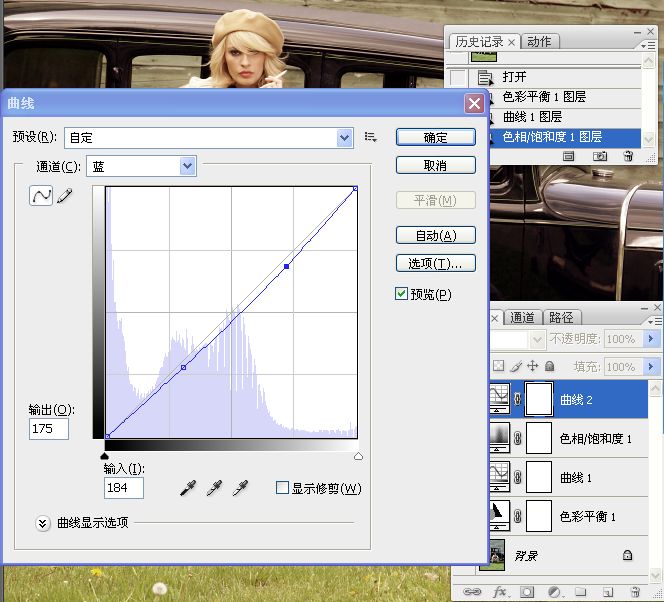664x602 pixels.
Task: Switch to the 路径 paths tab
Action: (562, 317)
